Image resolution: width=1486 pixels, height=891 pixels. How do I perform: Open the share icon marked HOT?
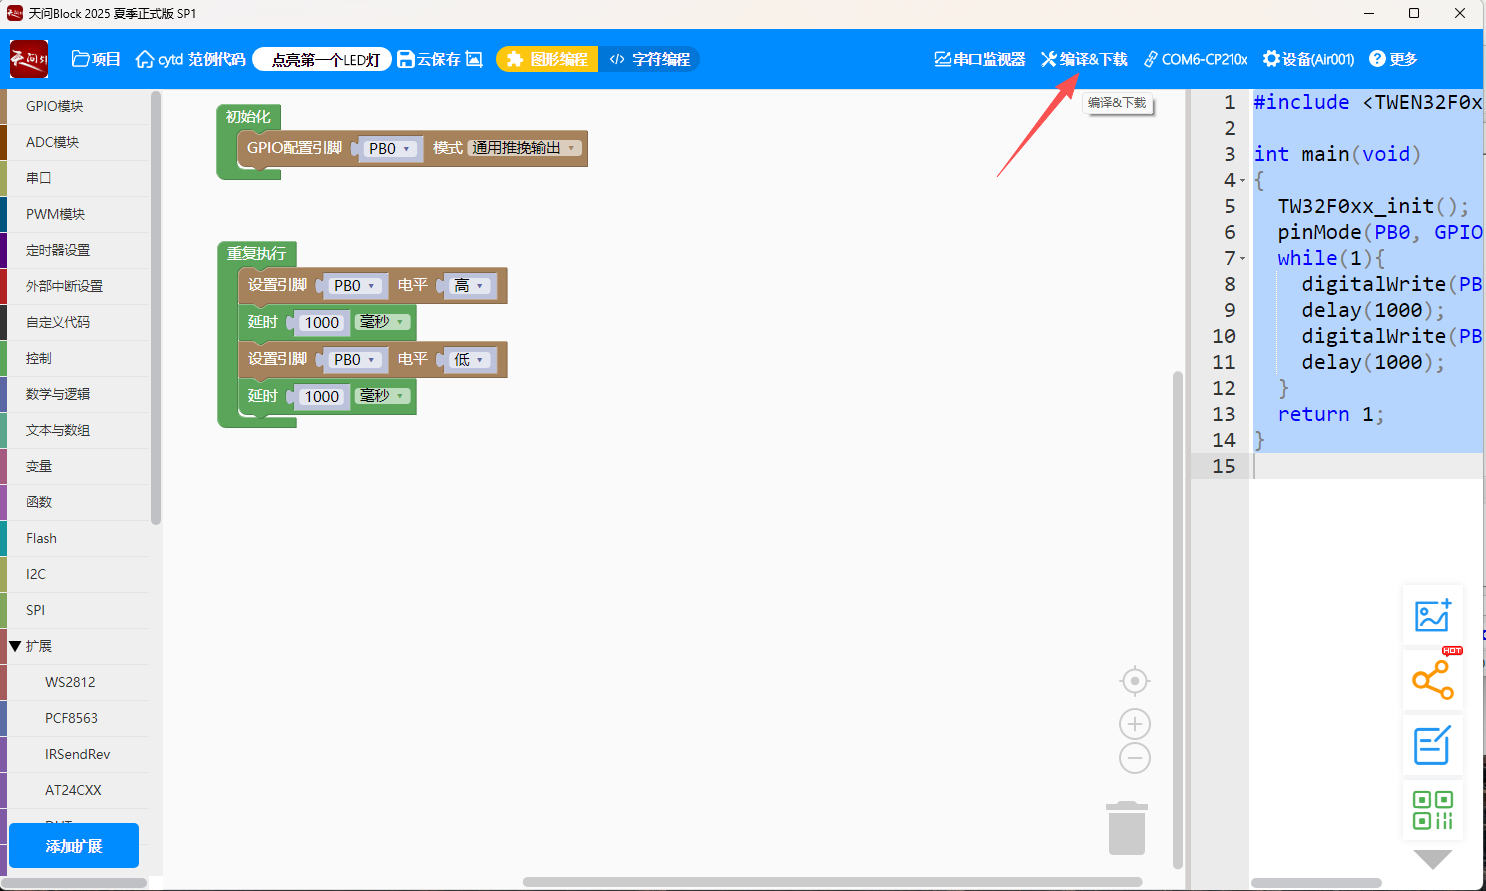[x=1432, y=681]
